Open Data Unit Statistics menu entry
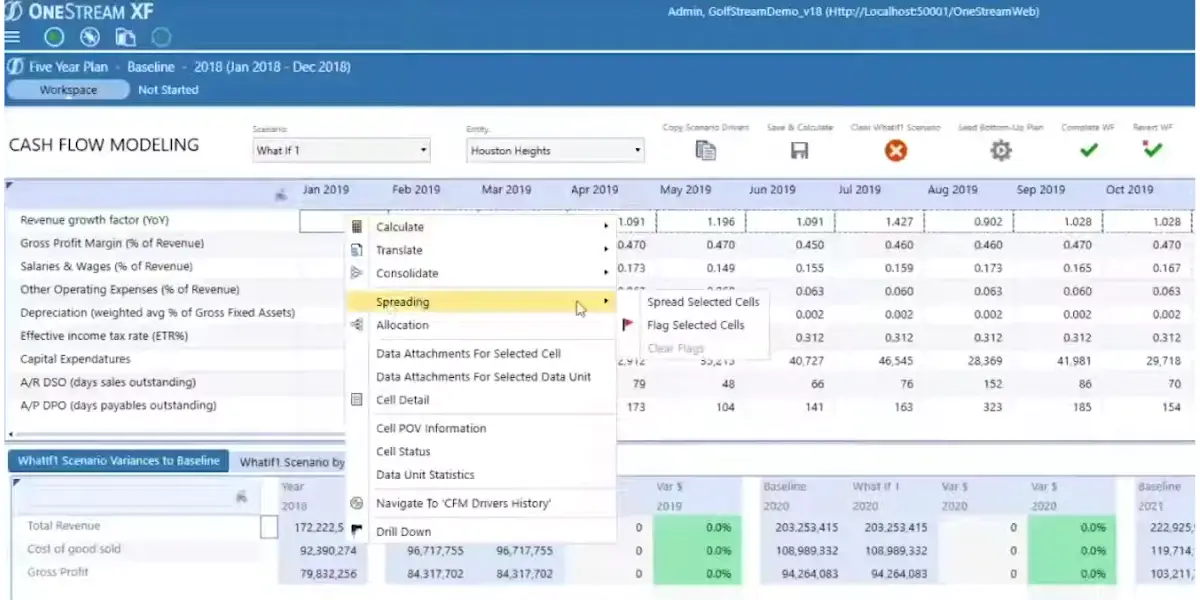 (425, 475)
